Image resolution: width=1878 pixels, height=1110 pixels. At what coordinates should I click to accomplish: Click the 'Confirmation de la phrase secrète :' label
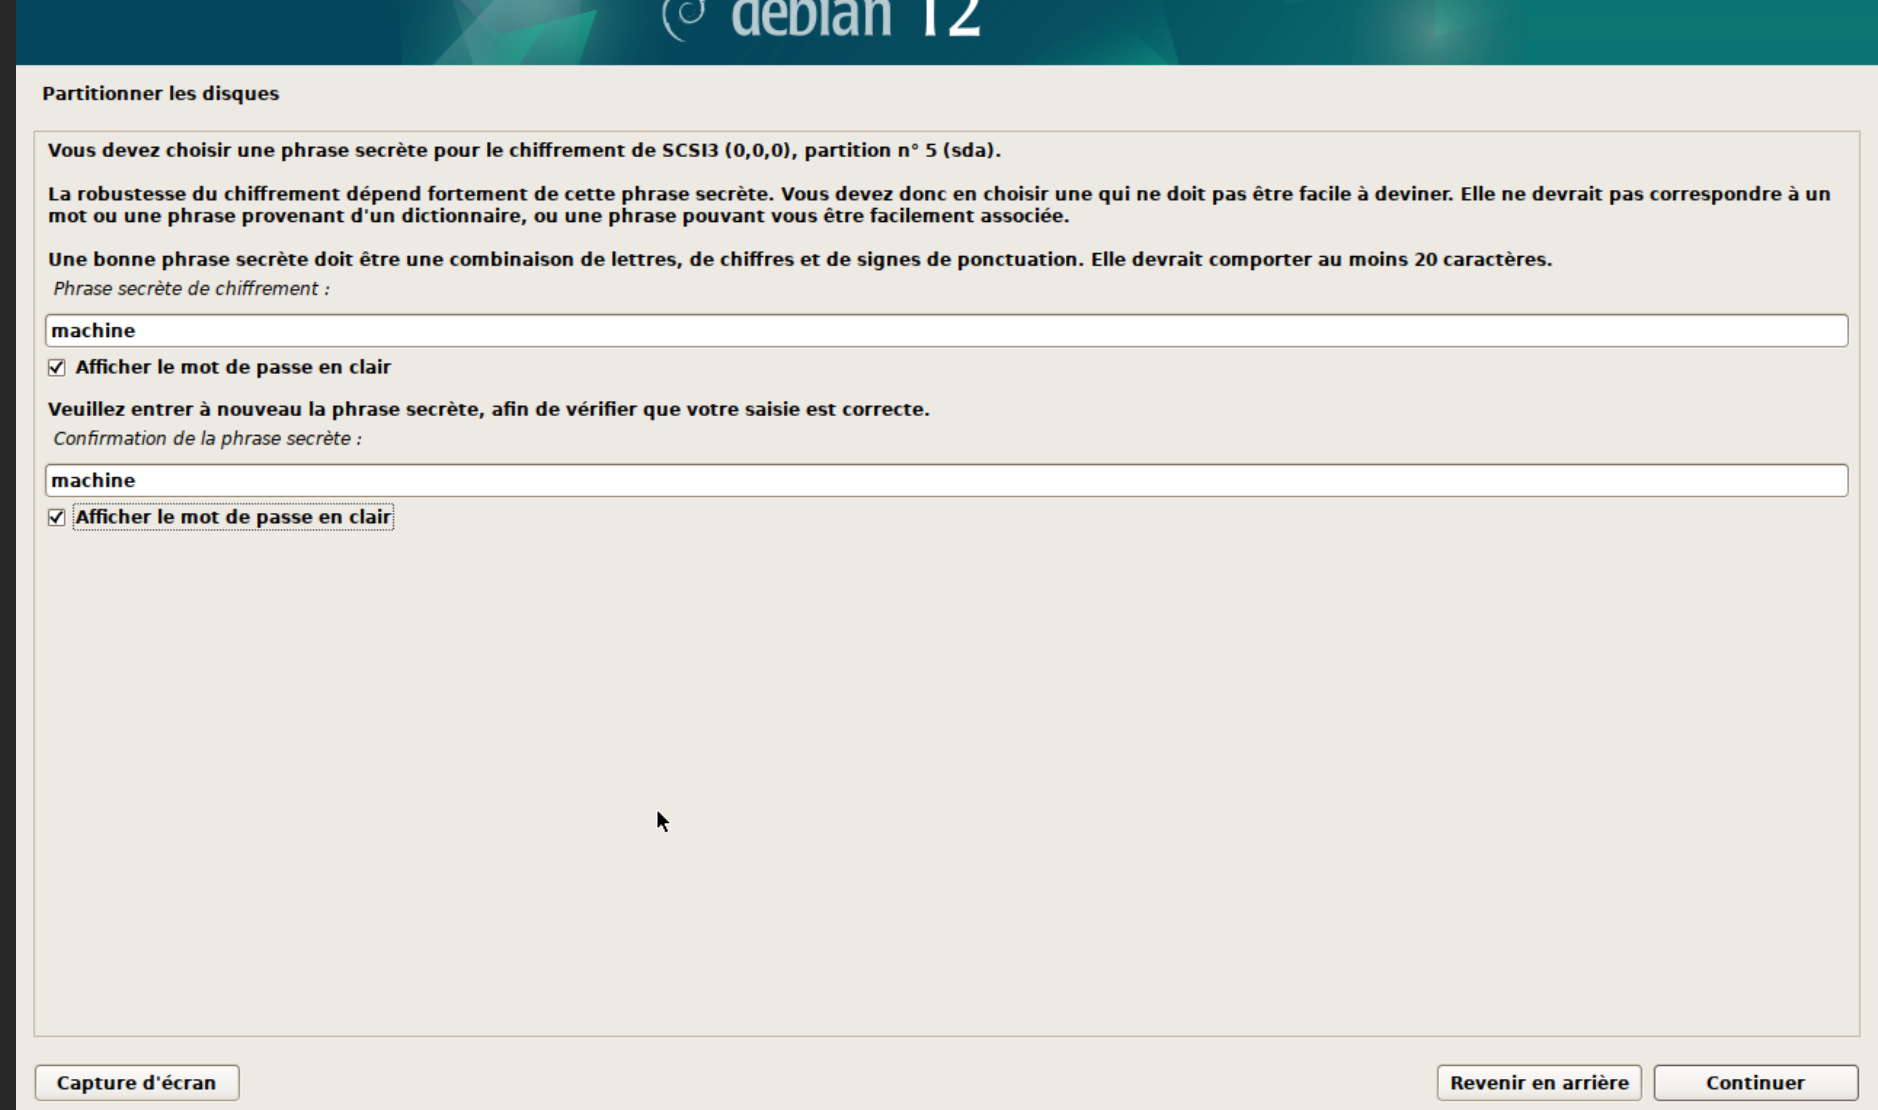click(x=207, y=438)
